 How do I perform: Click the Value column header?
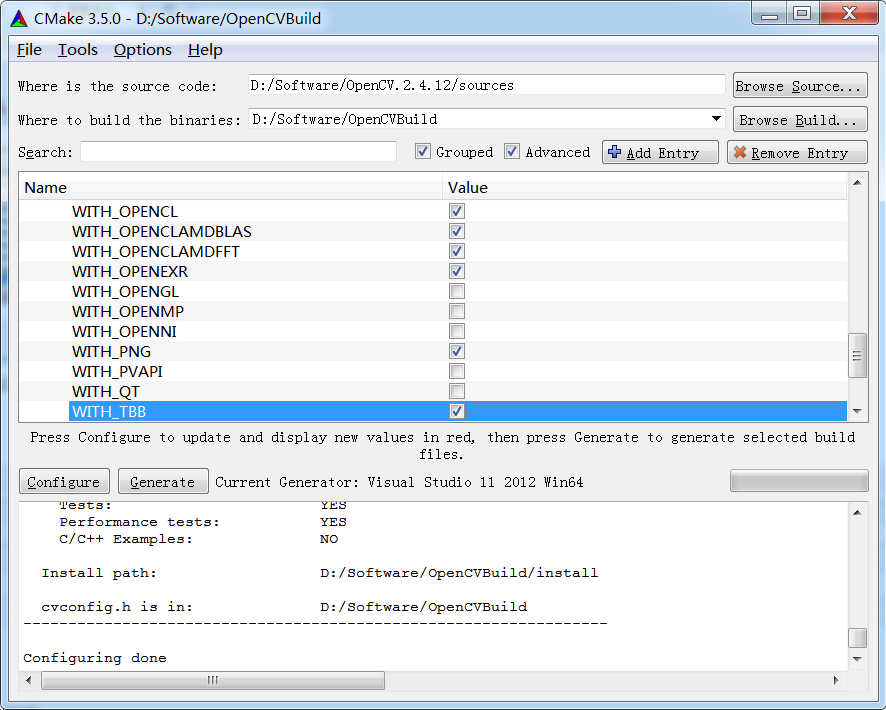coord(645,188)
